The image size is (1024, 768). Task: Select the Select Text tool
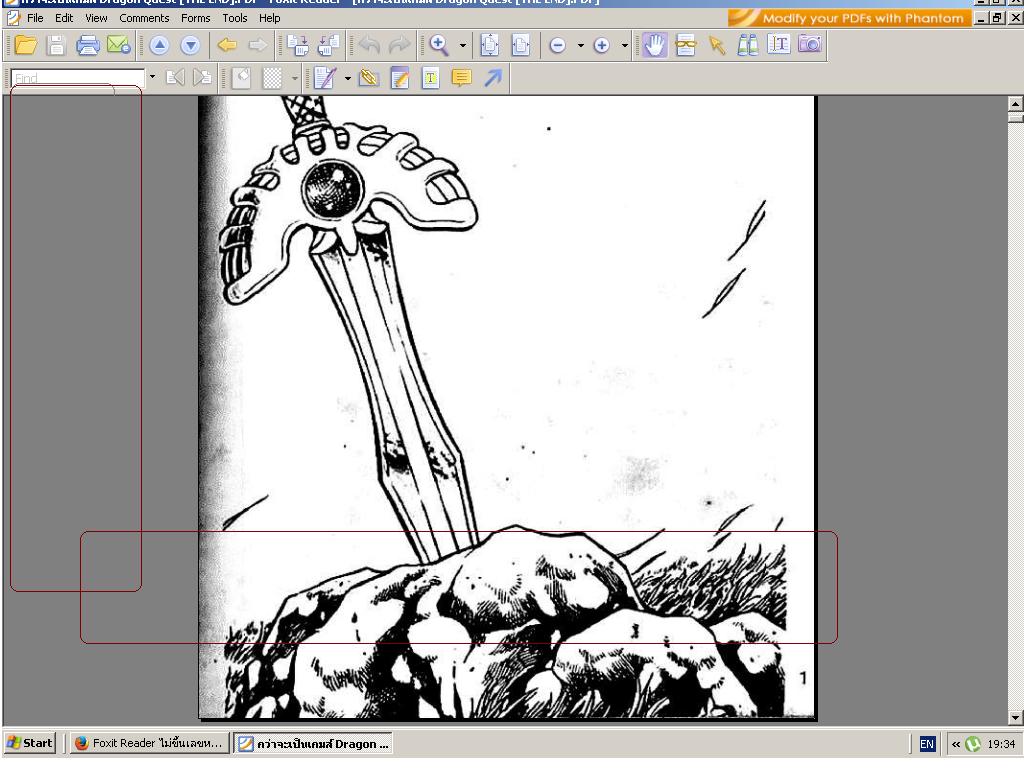(778, 45)
